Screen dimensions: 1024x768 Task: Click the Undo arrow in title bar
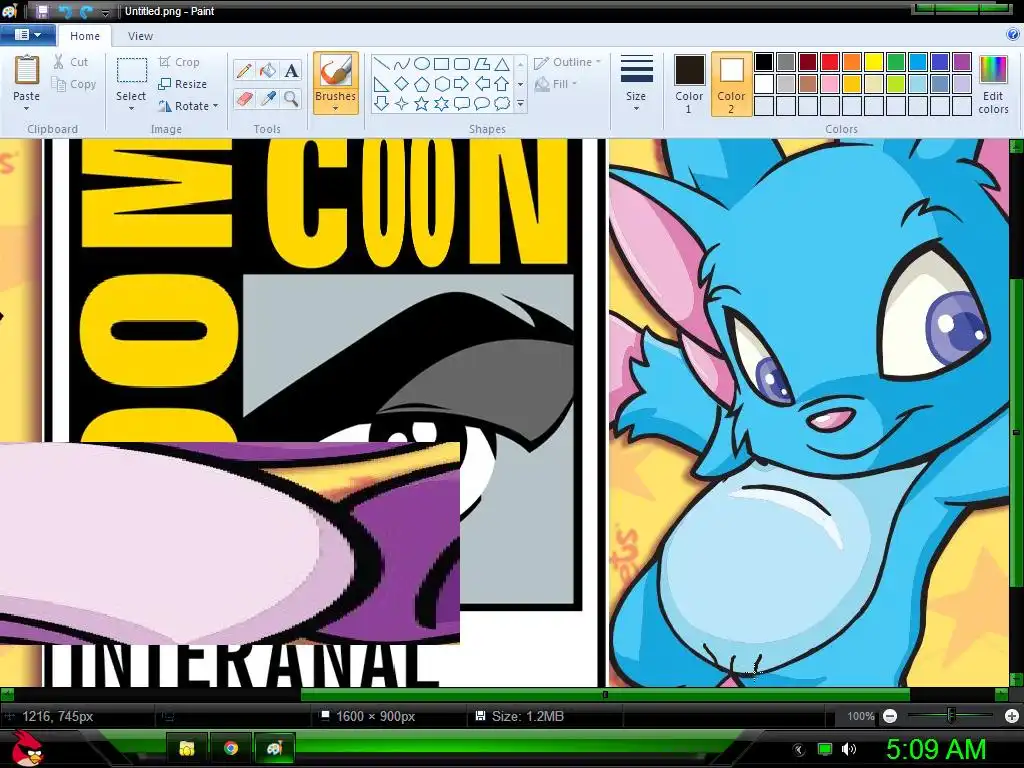point(65,11)
